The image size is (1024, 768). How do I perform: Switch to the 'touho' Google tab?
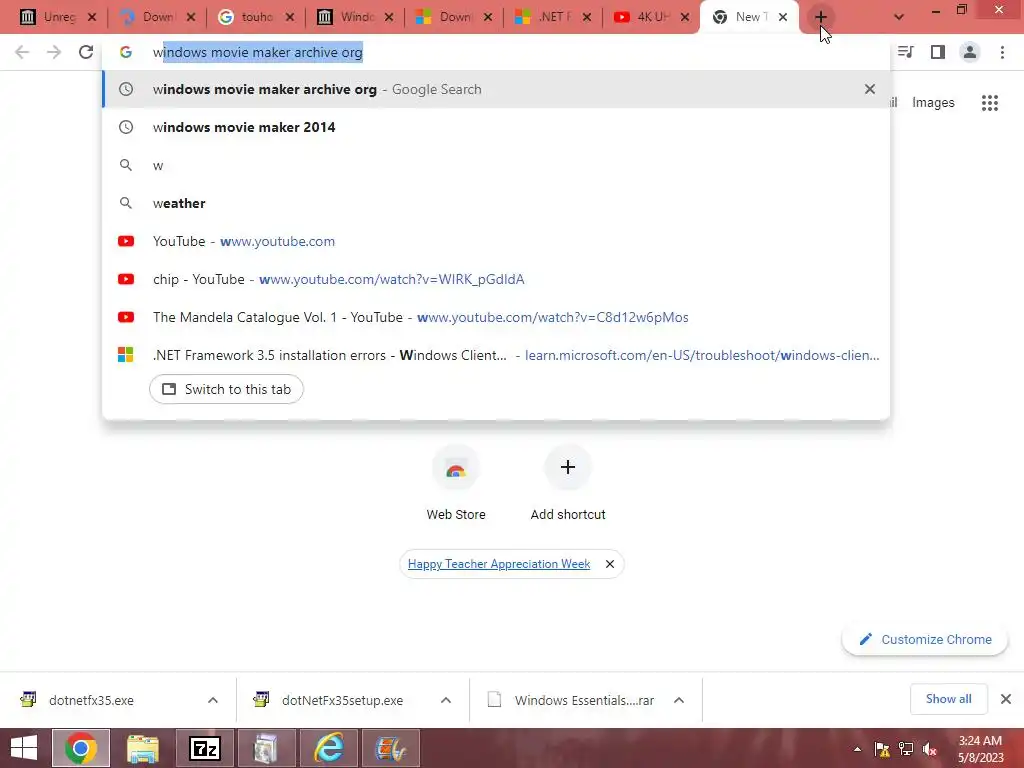pos(253,17)
